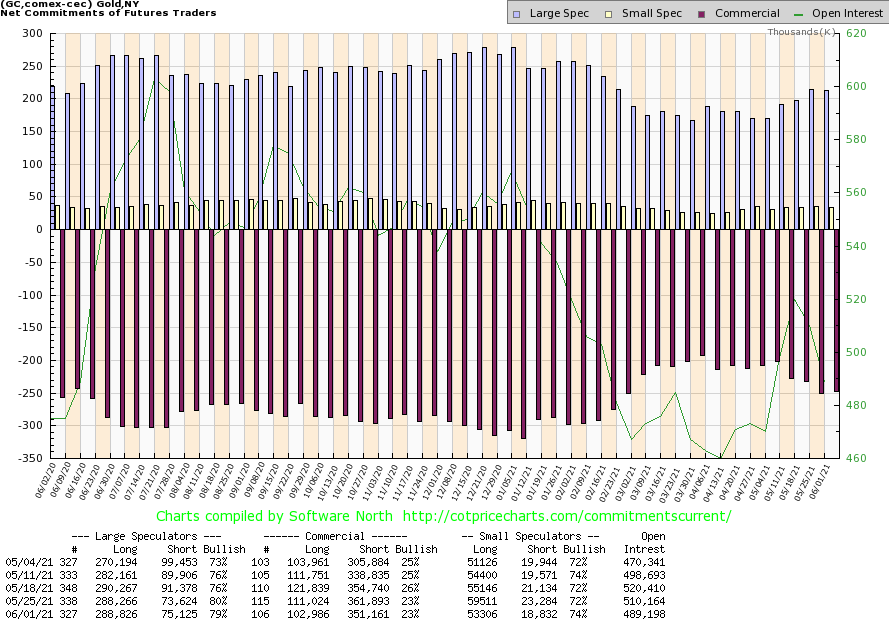Image resolution: width=889 pixels, height=620 pixels.
Task: Click the -350 label on left axis
Action: click(x=27, y=459)
